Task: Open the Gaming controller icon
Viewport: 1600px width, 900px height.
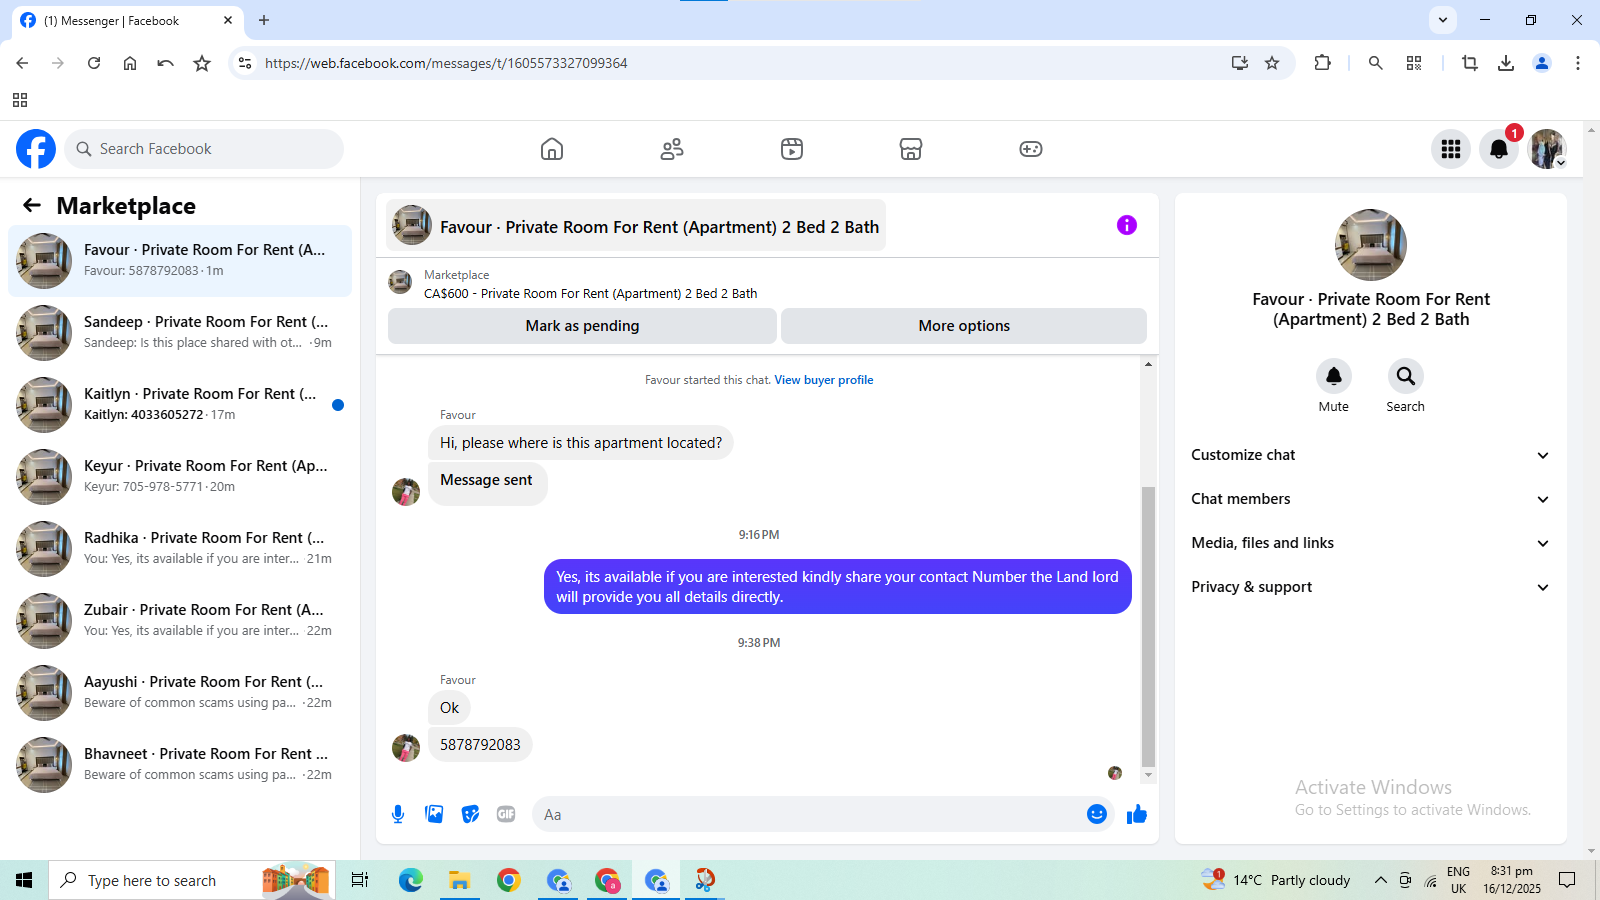Action: (1031, 149)
